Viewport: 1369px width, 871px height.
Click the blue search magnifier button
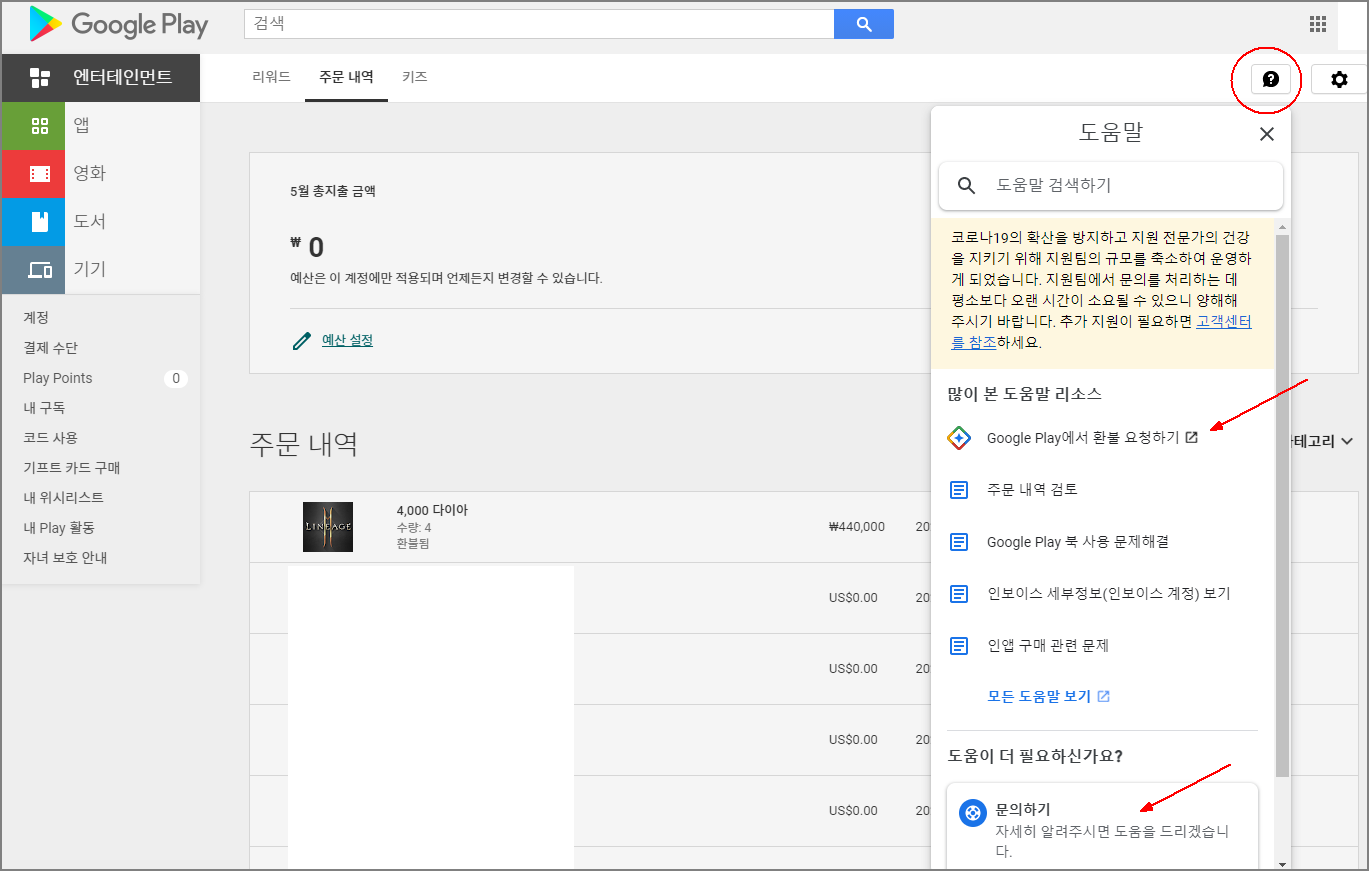tap(864, 24)
